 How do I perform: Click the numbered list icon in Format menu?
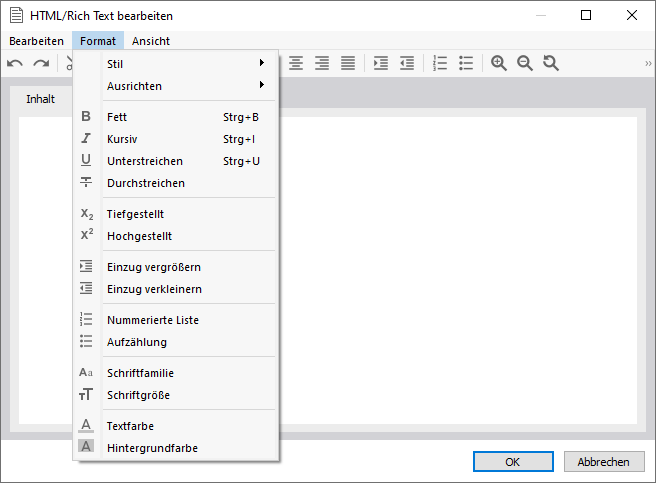86,319
